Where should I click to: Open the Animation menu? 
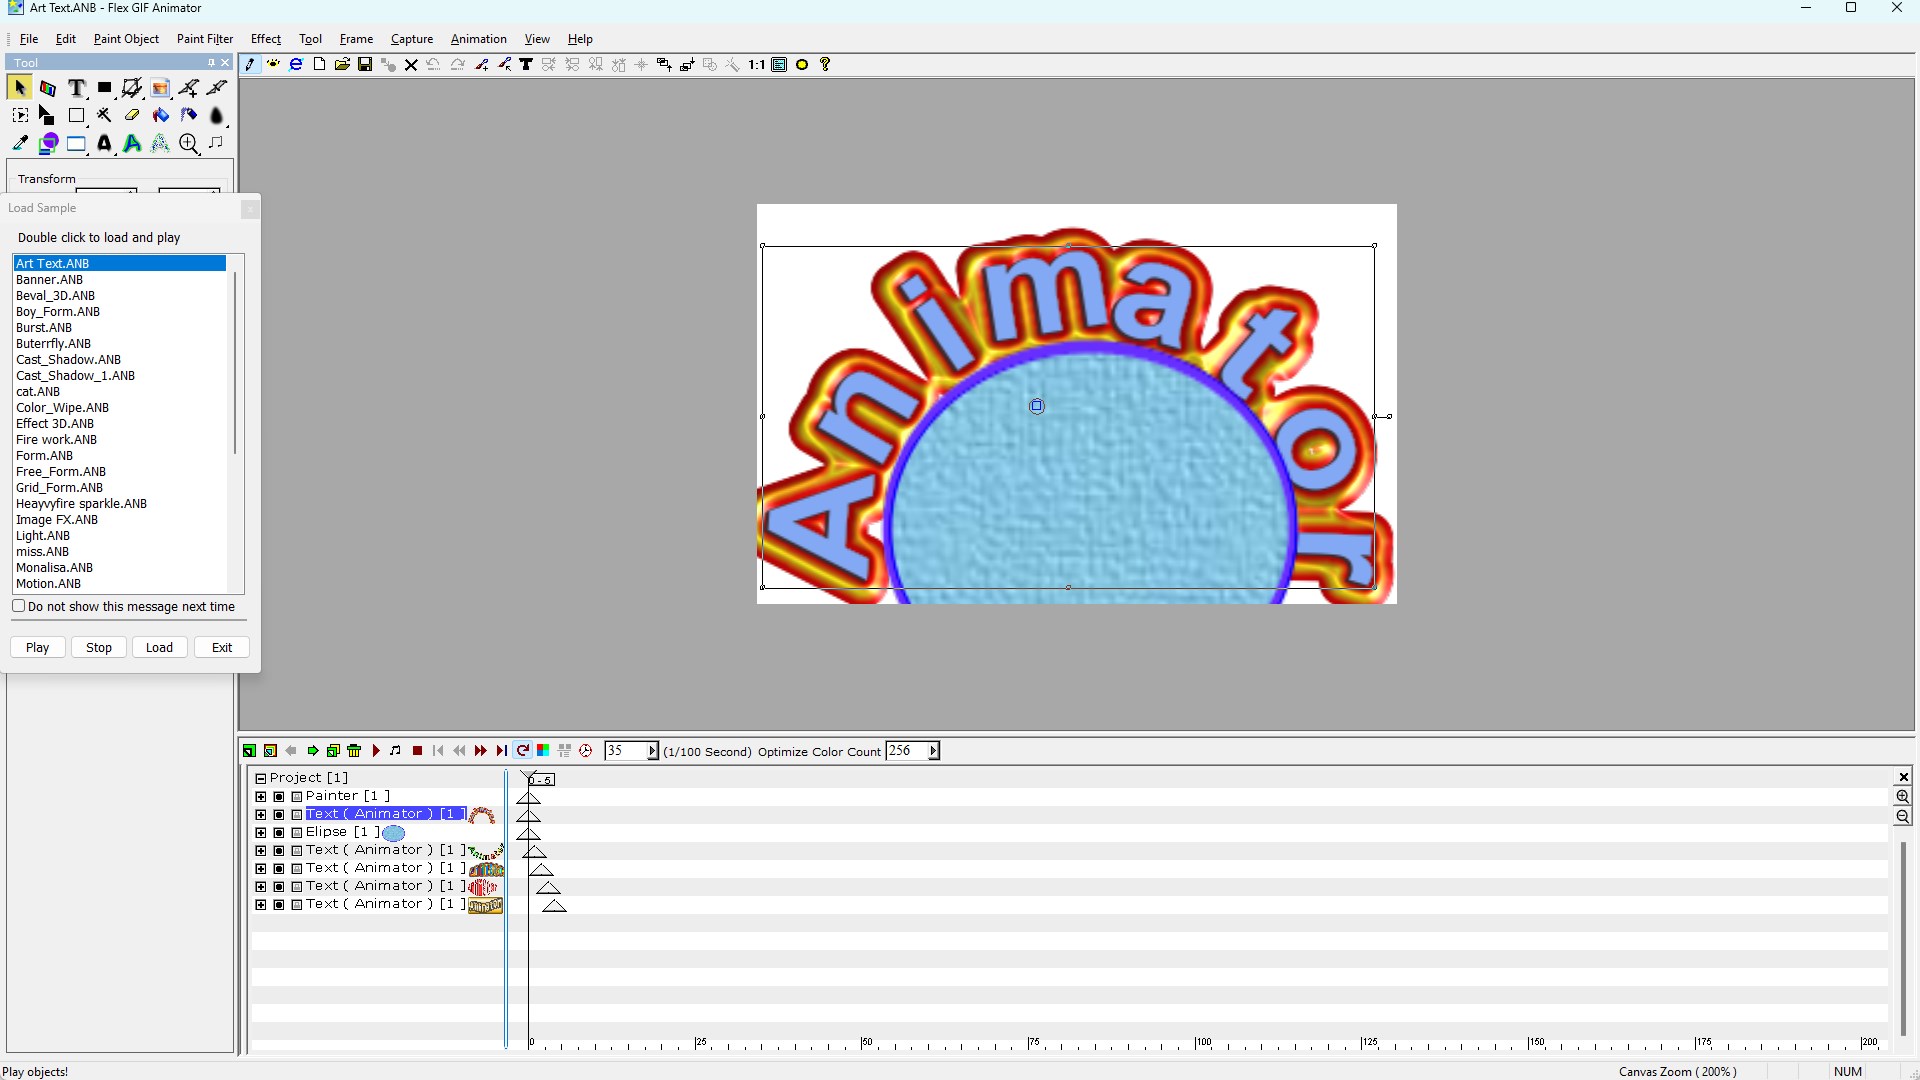click(x=479, y=39)
